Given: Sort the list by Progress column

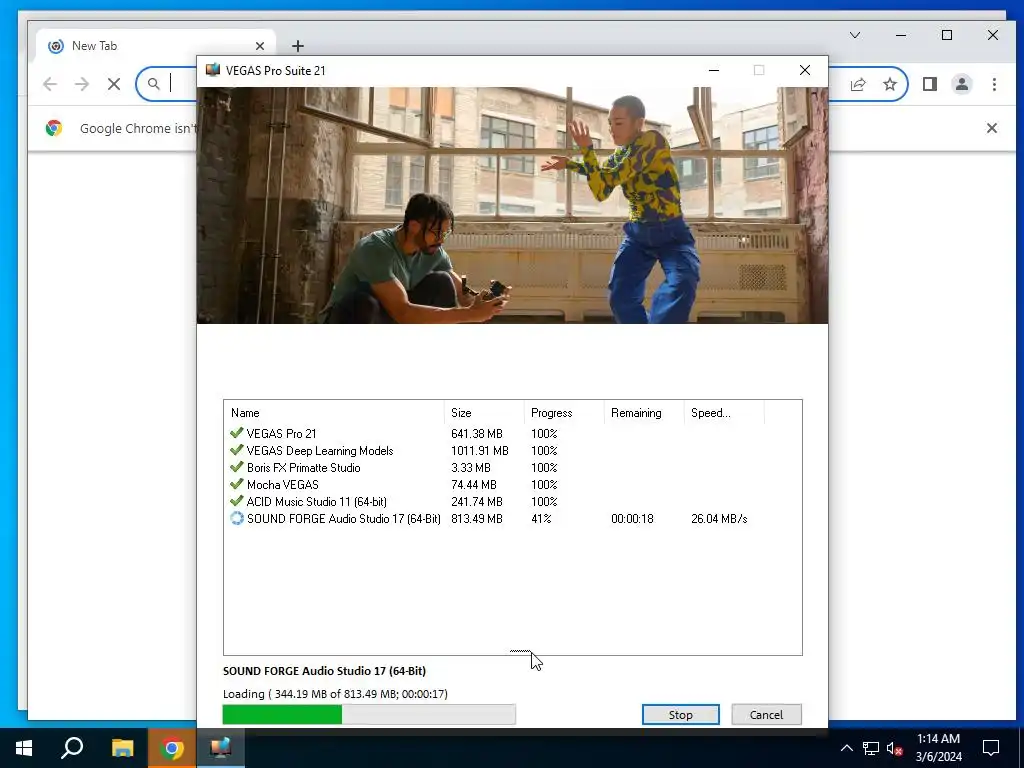Looking at the screenshot, I should [564, 413].
